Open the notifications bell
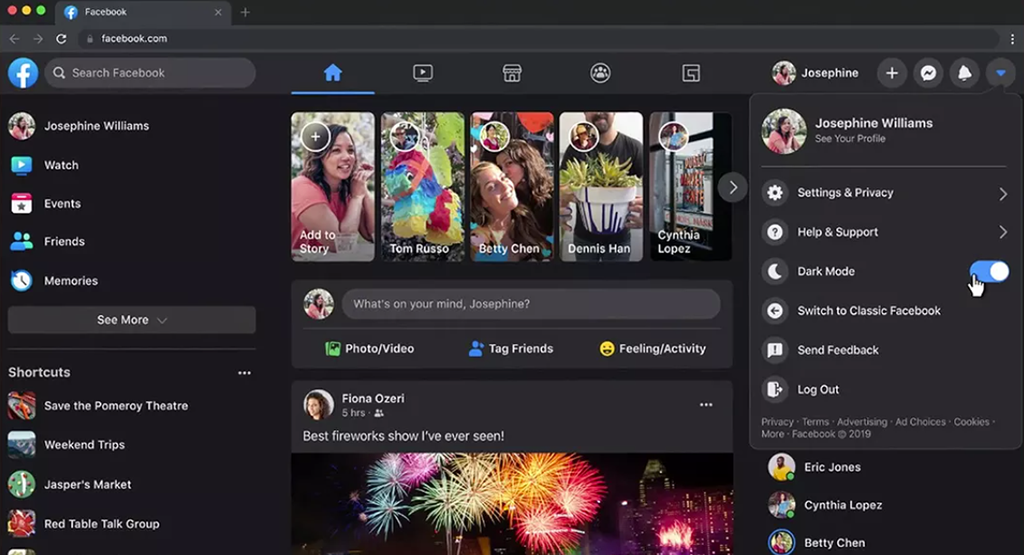This screenshot has height=555, width=1024. (x=965, y=73)
